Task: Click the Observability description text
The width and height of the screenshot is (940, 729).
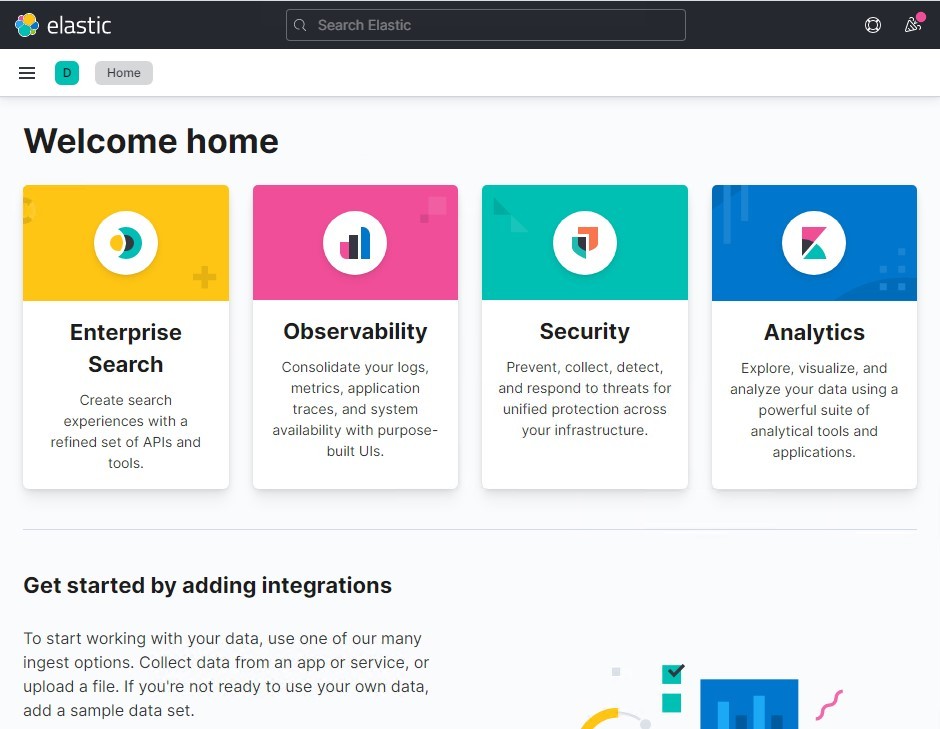Action: click(x=355, y=409)
